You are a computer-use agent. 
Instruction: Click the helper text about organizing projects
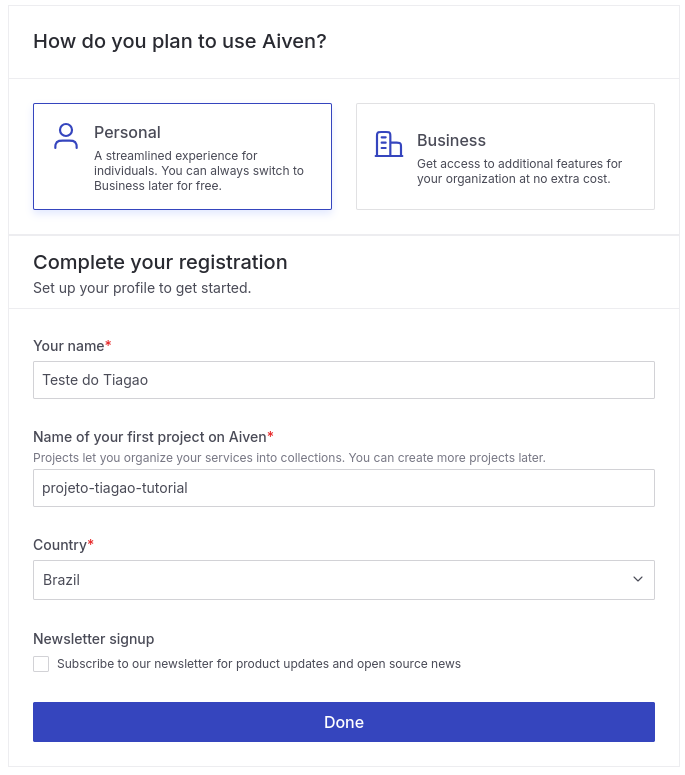(288, 458)
